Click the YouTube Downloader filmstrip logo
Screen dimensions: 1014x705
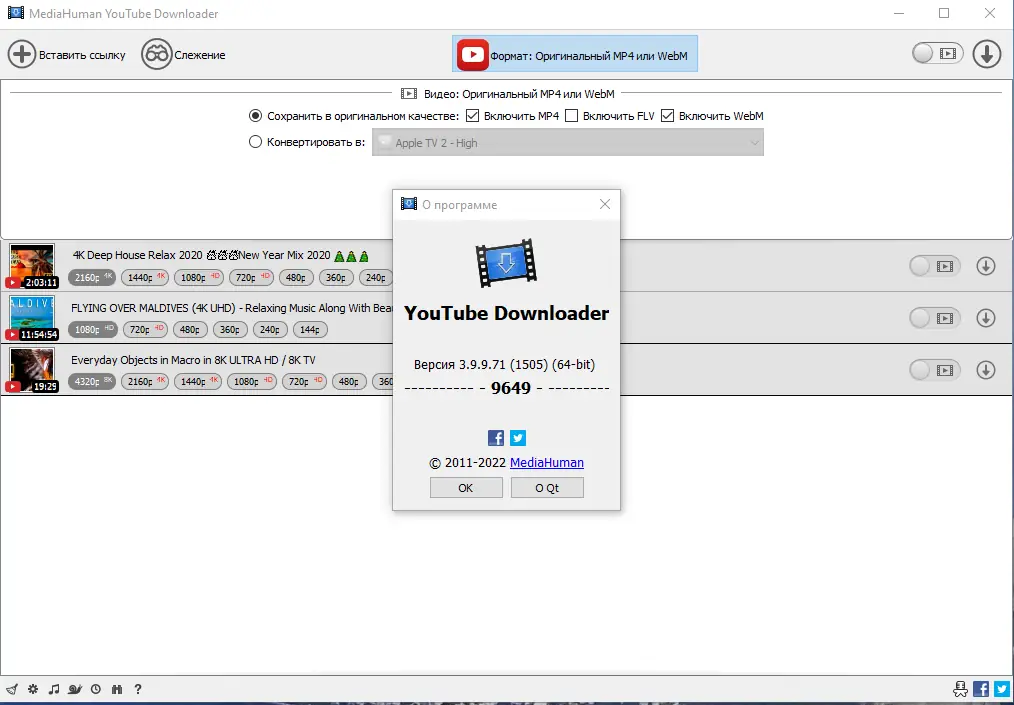(x=506, y=263)
